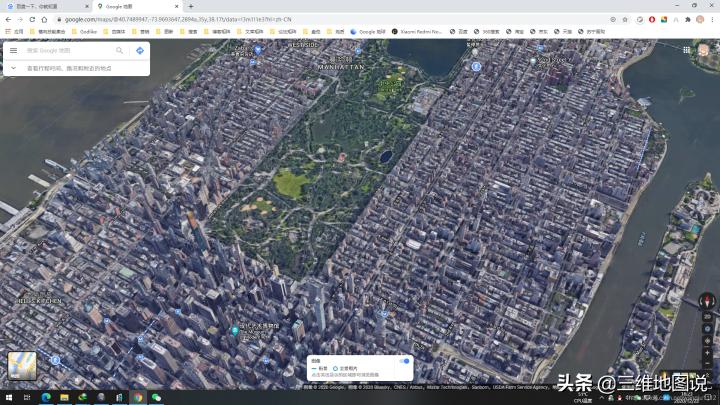Open the Xiaomi Redmi bookmark
The width and height of the screenshot is (720, 405).
click(x=417, y=32)
